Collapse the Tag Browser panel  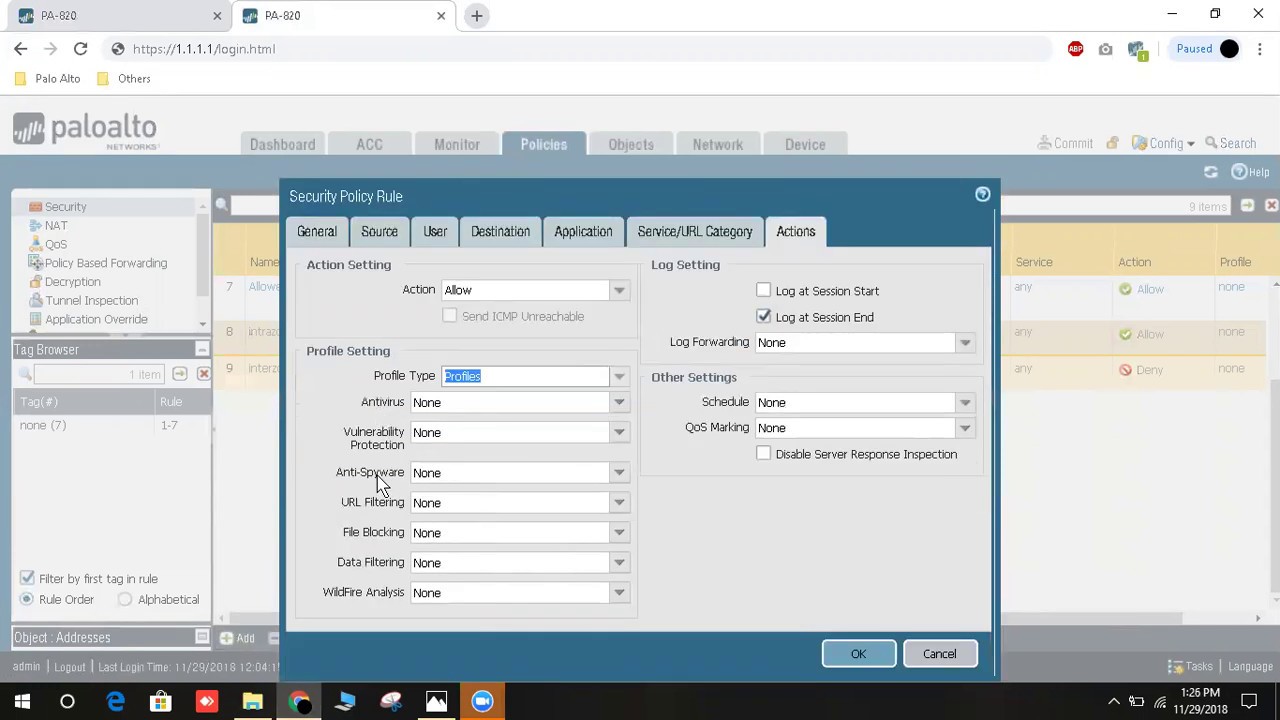pyautogui.click(x=202, y=349)
